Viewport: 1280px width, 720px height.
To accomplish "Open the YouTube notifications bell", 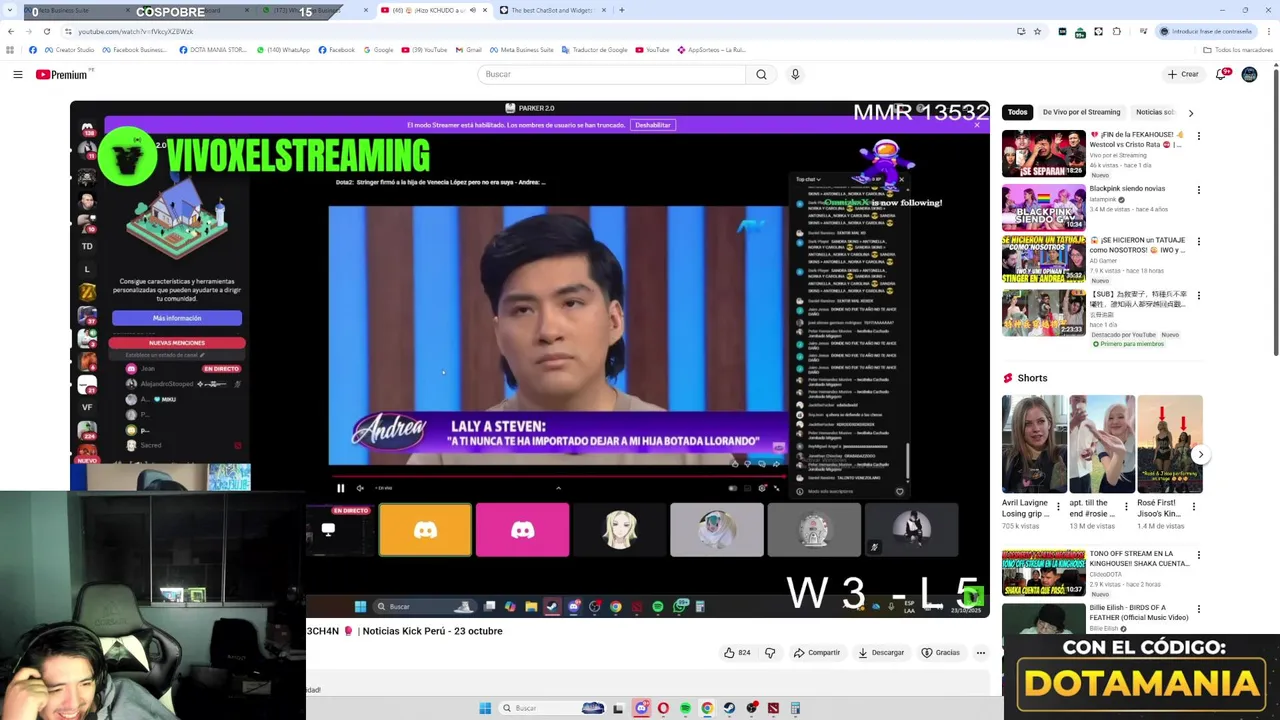I will [x=1221, y=74].
